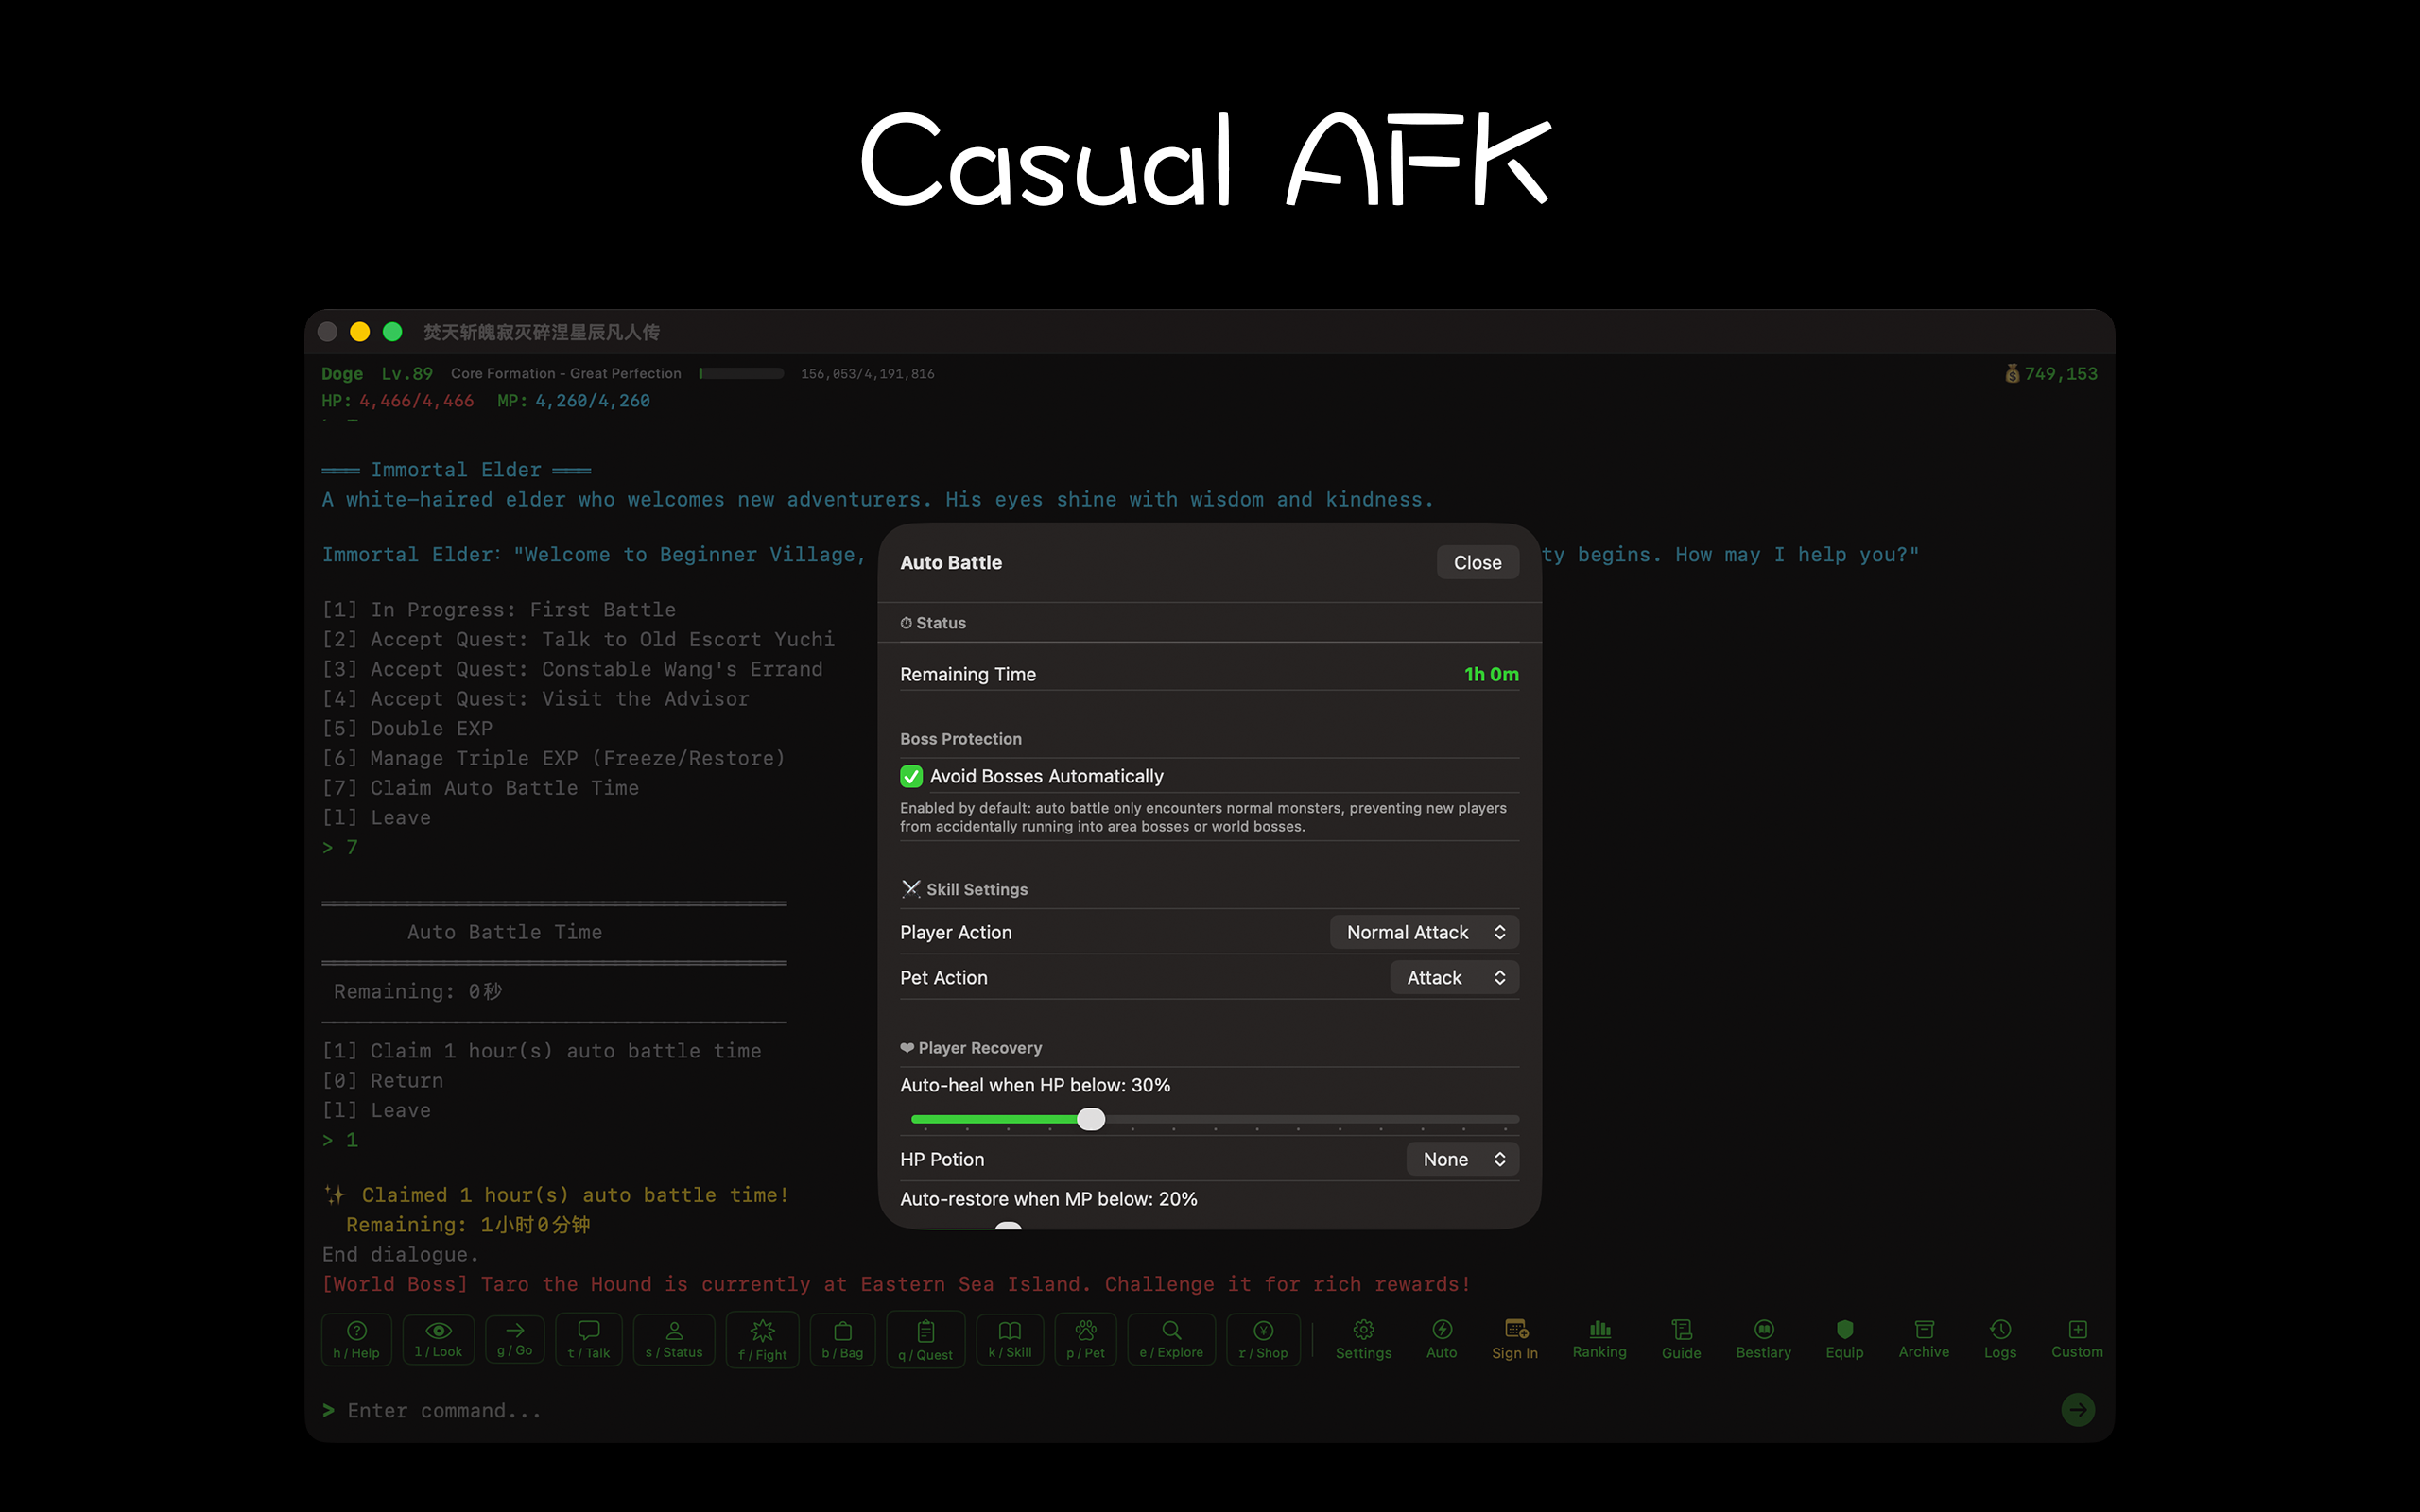The height and width of the screenshot is (1512, 2420).
Task: Click the experience progress bar
Action: pyautogui.click(x=741, y=373)
